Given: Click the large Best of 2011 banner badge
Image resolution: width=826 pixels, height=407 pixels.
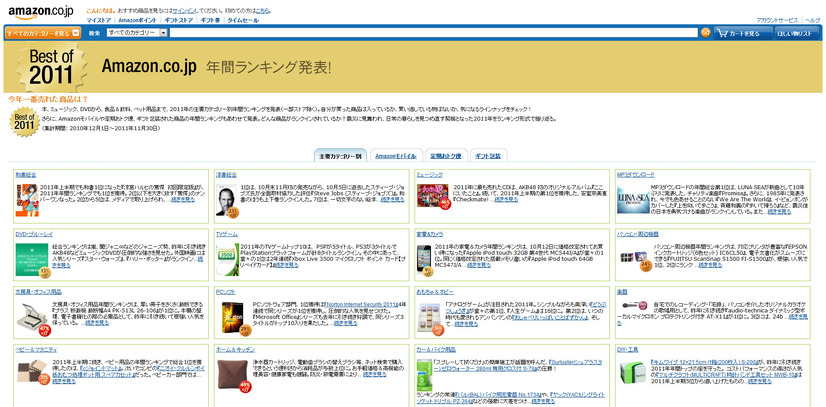Looking at the screenshot, I should (51, 67).
